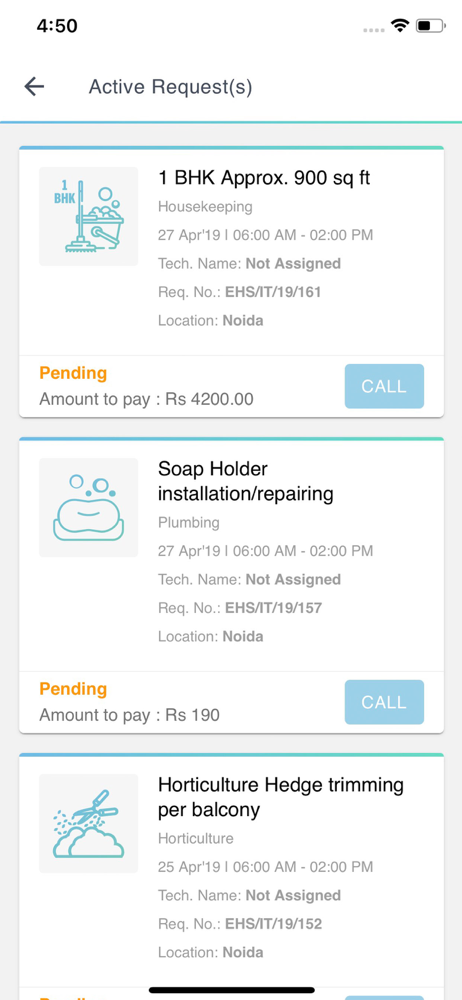
Task: Tap the Plumbing category label
Action: 189,522
